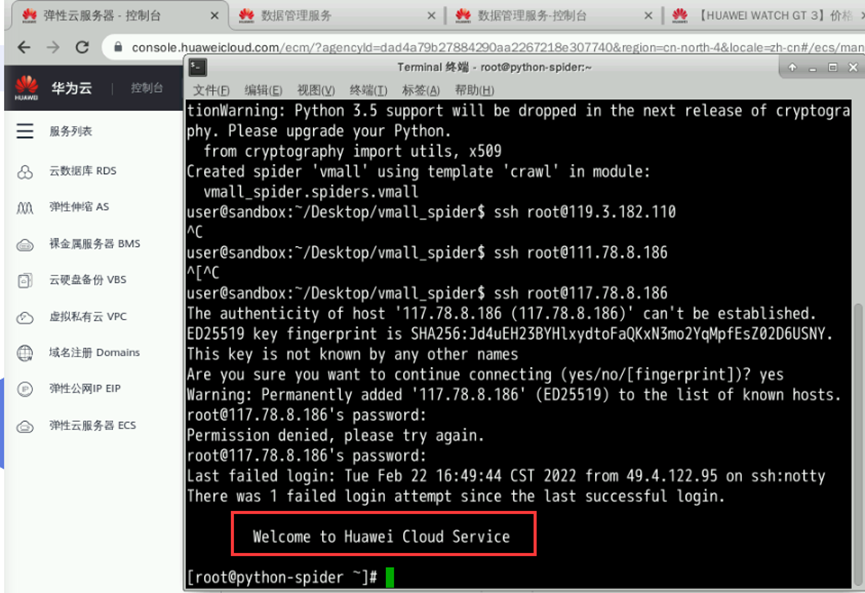Maximize the Terminal window
865x593 pixels.
click(x=832, y=67)
